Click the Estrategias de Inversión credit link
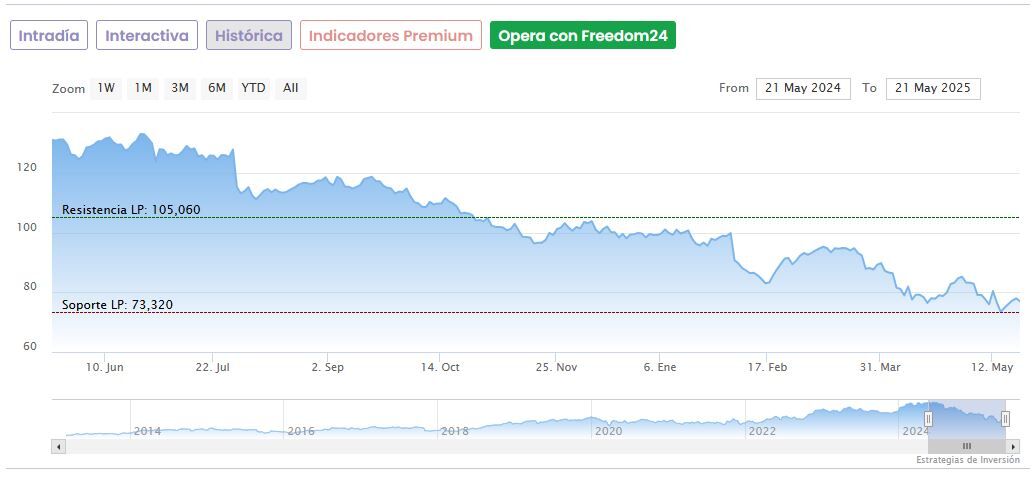 (967, 460)
